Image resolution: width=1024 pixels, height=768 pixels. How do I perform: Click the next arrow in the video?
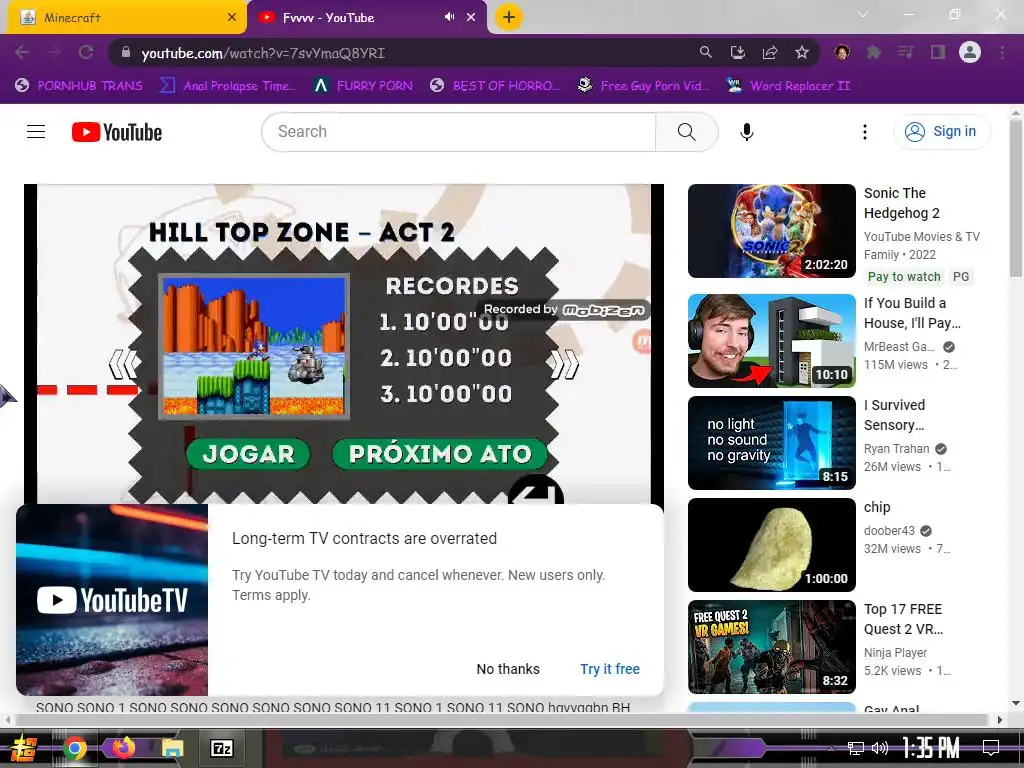[x=564, y=364]
